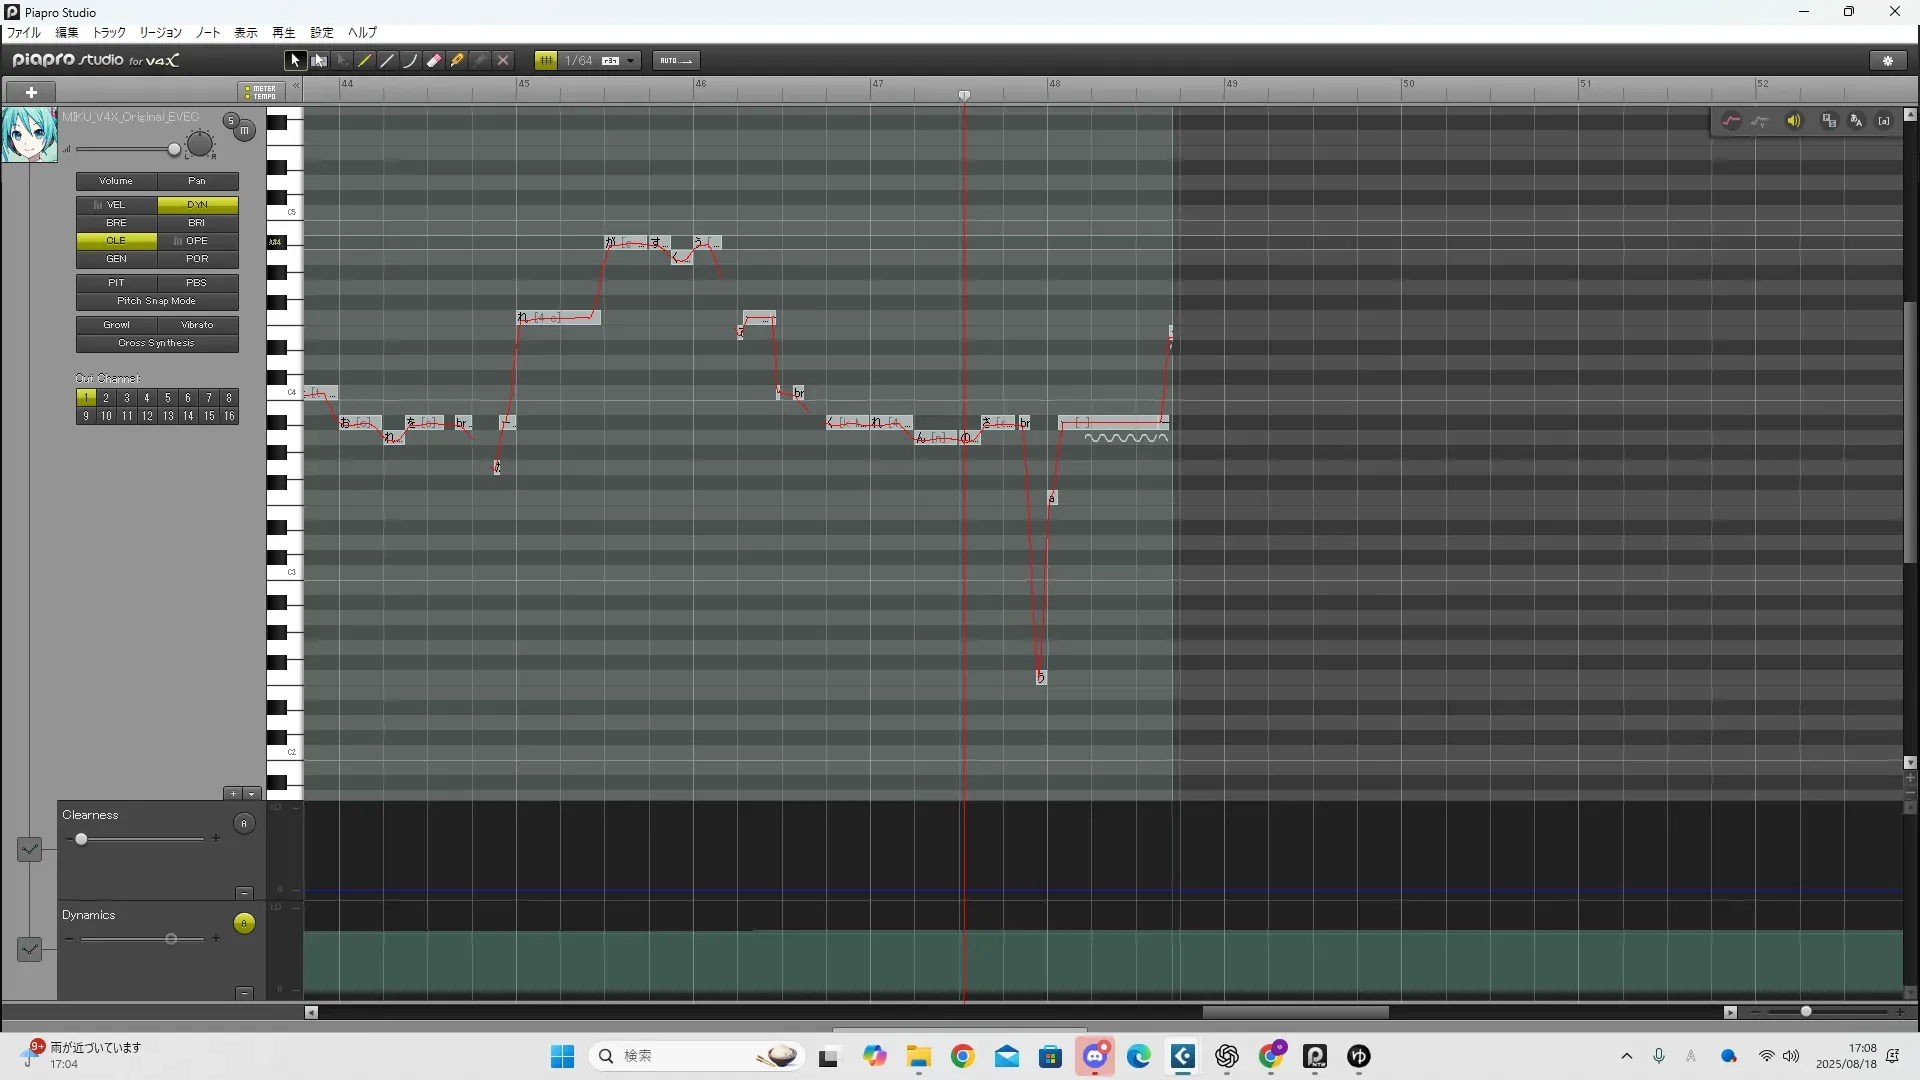
Task: Collapse the Clearness parameter lane
Action: (x=244, y=893)
